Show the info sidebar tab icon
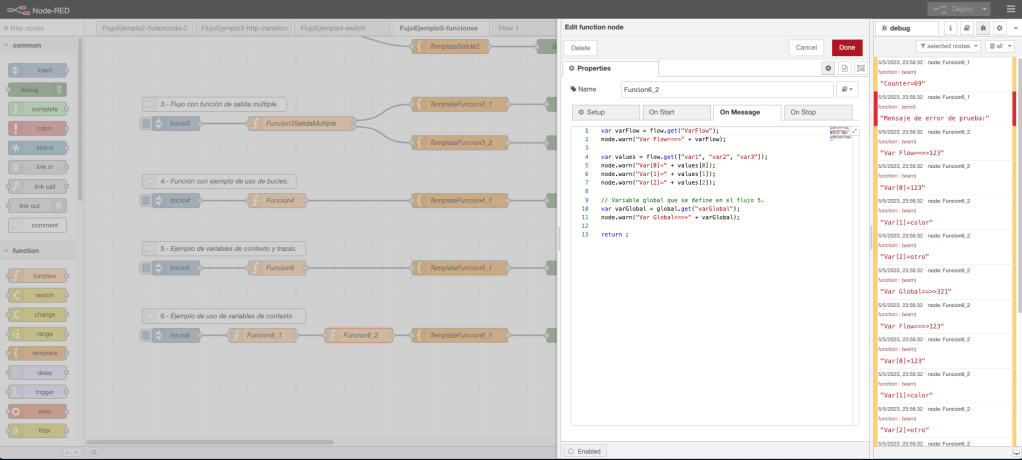Image resolution: width=1022 pixels, height=460 pixels. click(x=950, y=28)
